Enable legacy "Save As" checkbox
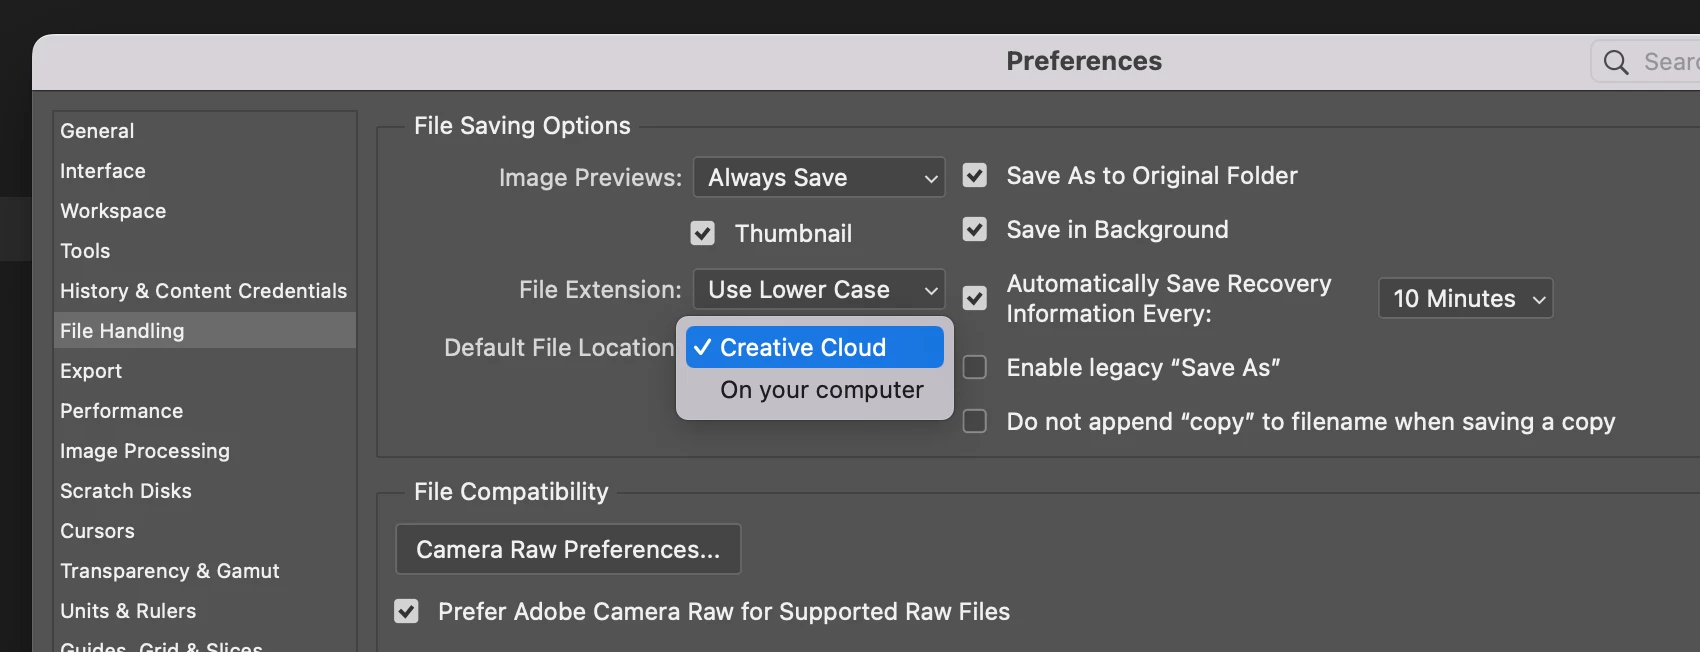This screenshot has width=1700, height=652. click(x=975, y=368)
